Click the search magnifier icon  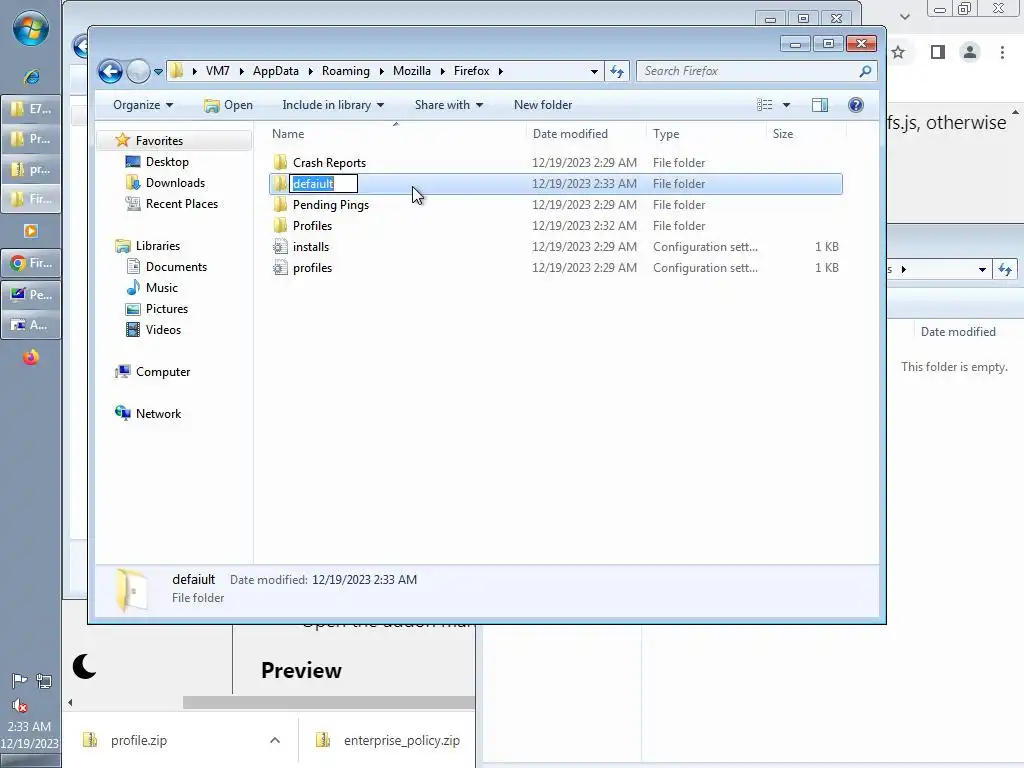point(865,71)
